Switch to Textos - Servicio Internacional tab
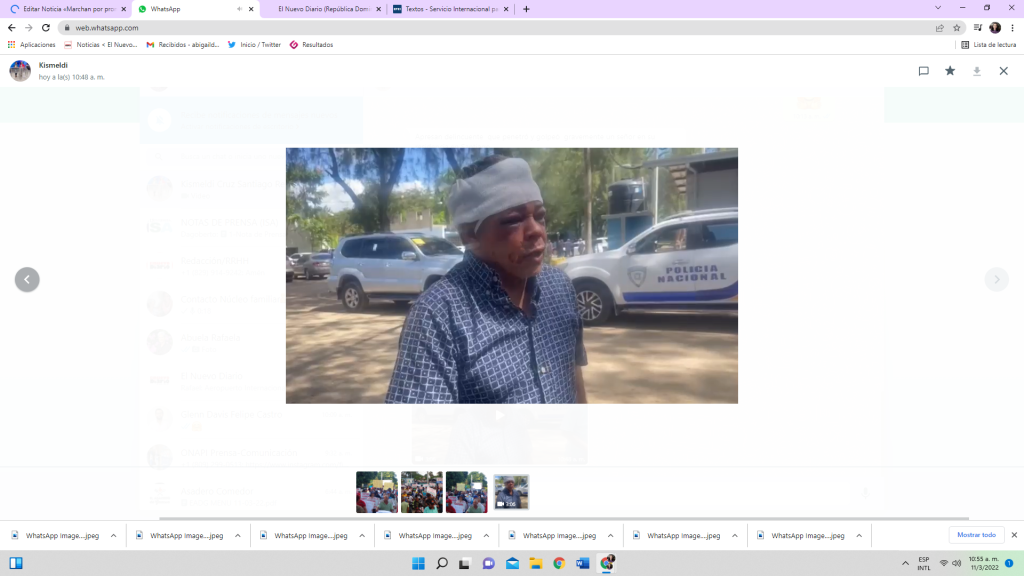The height and width of the screenshot is (576, 1024). (445, 9)
